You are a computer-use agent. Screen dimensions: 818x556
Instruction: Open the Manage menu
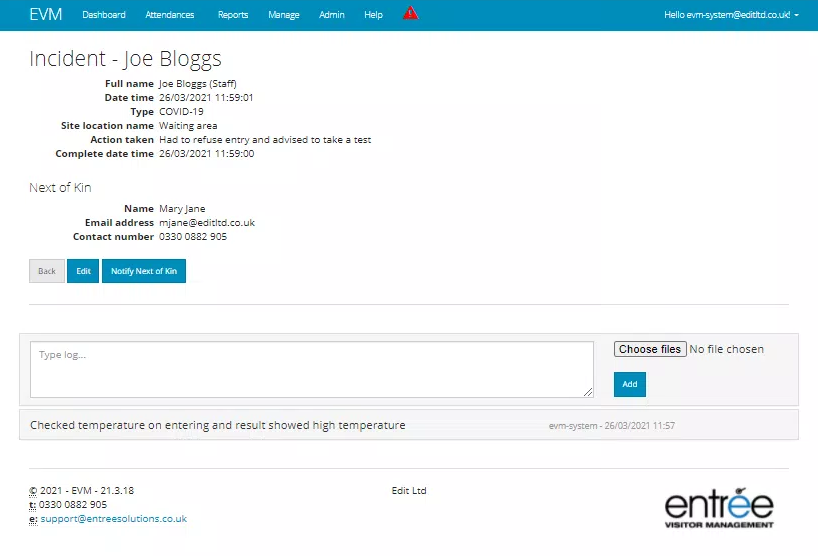click(x=284, y=15)
